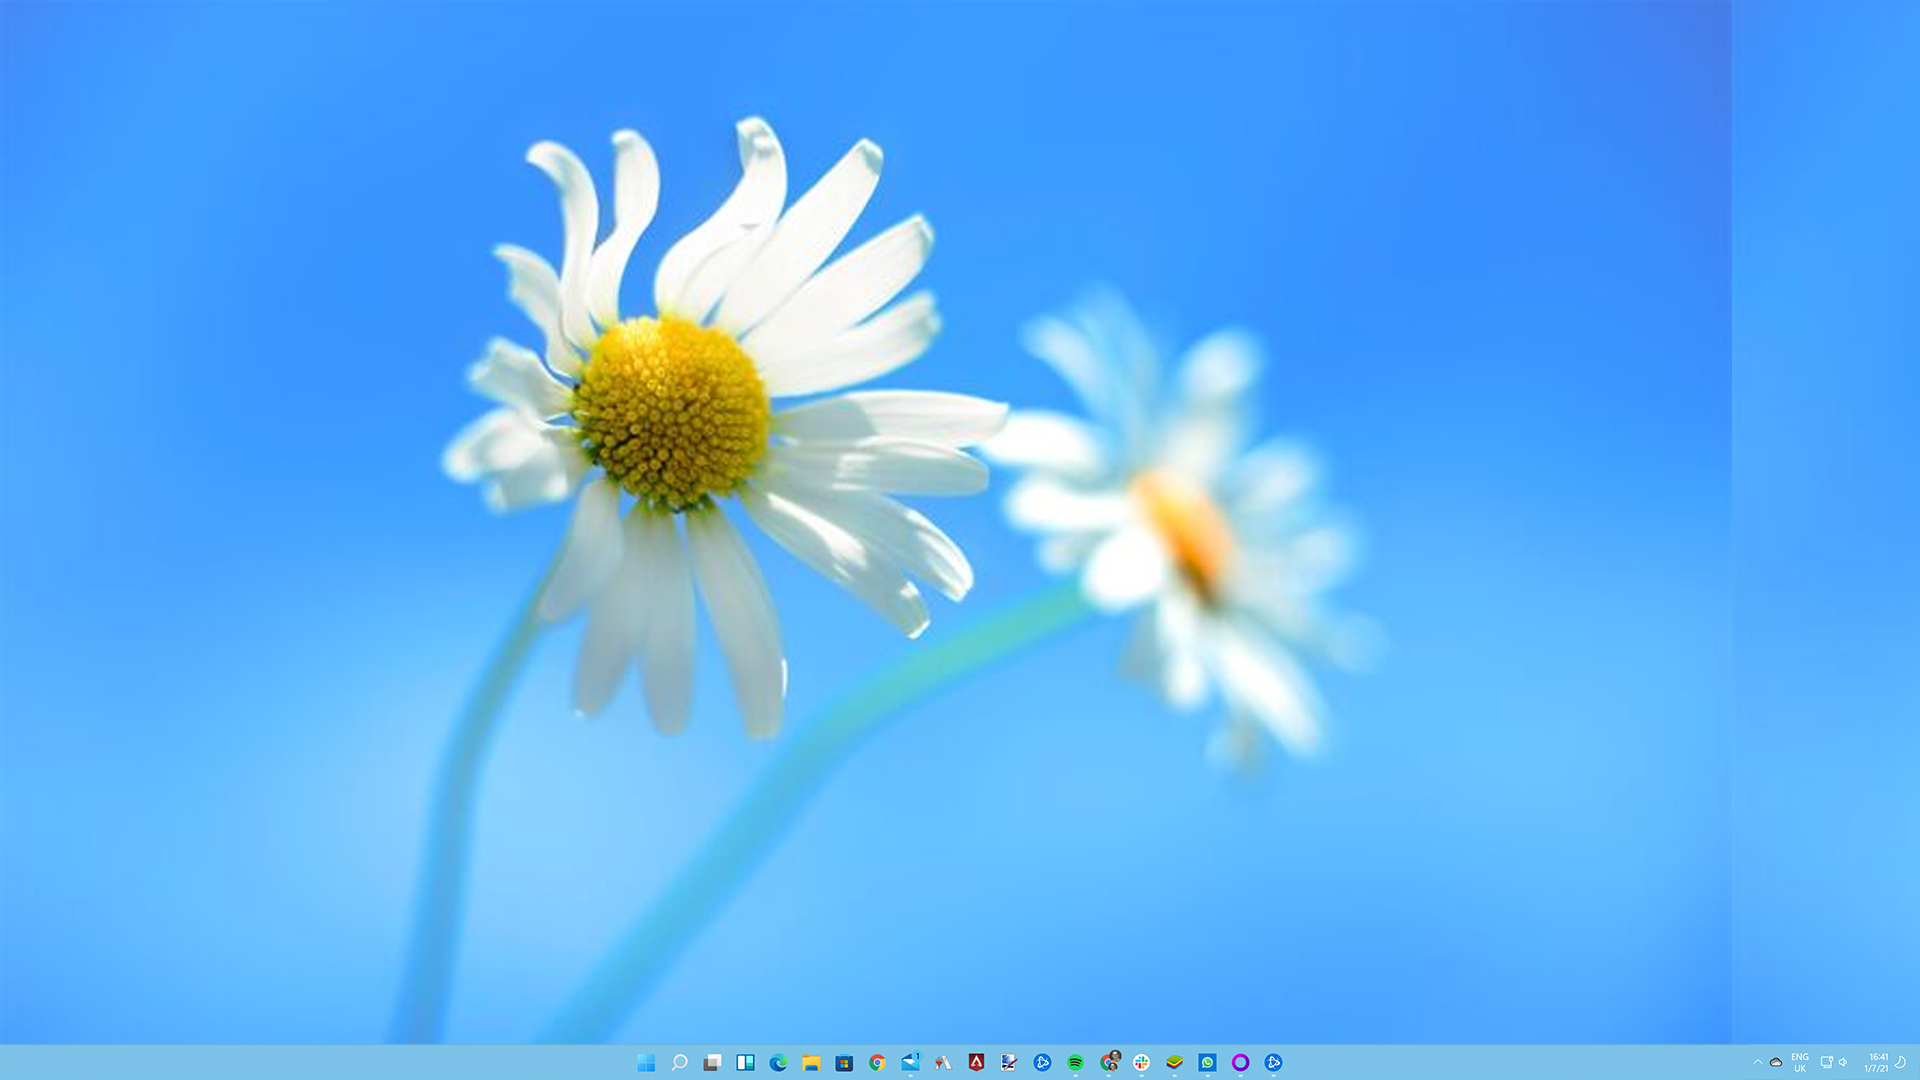Open BlueStacks from the taskbar
Screen dimensions: 1920x1080
click(1174, 1063)
